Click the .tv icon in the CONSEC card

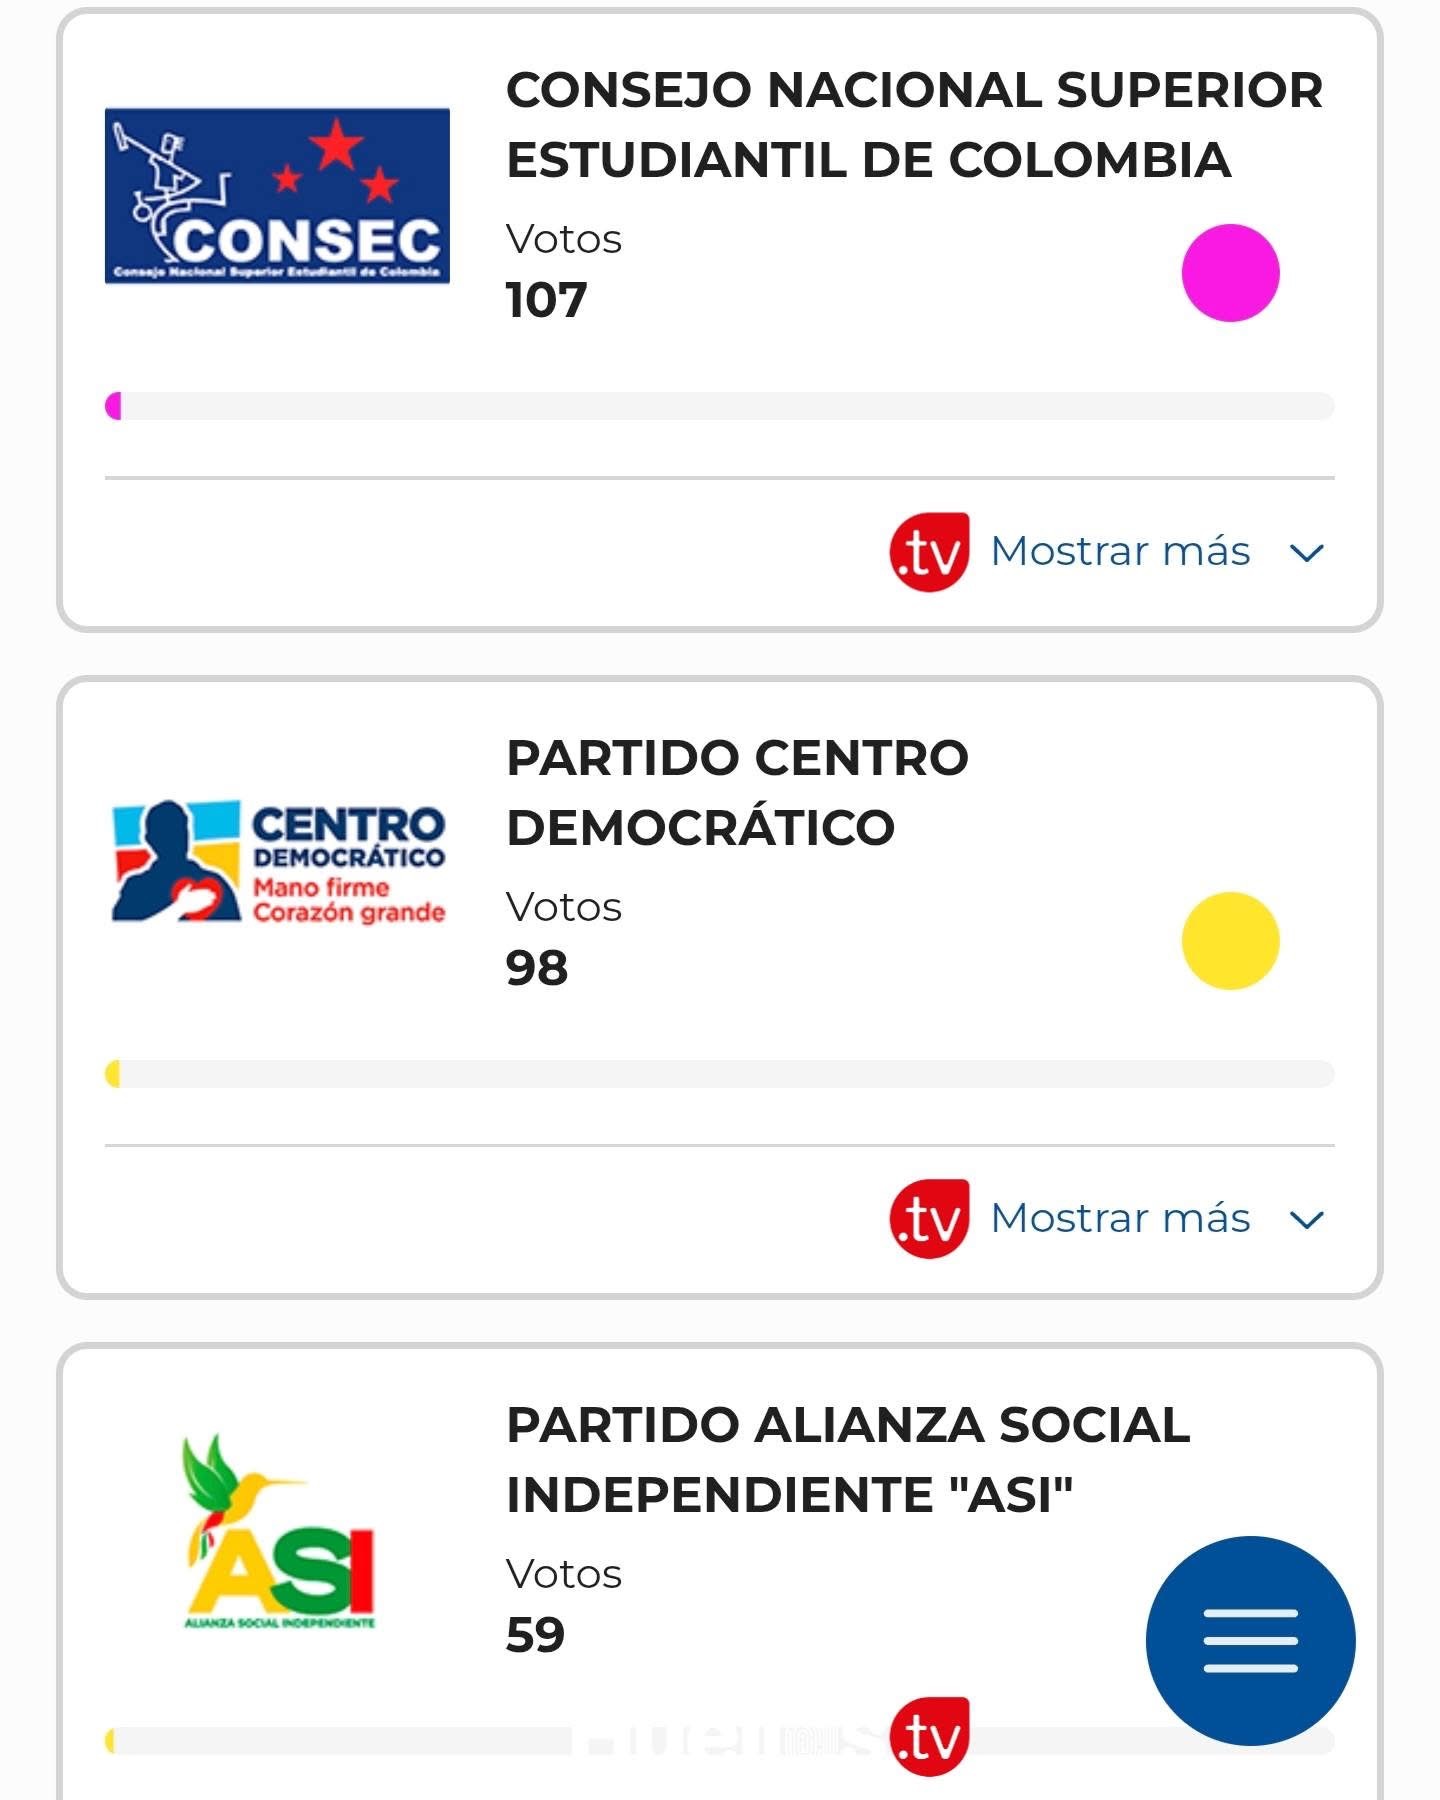click(929, 552)
